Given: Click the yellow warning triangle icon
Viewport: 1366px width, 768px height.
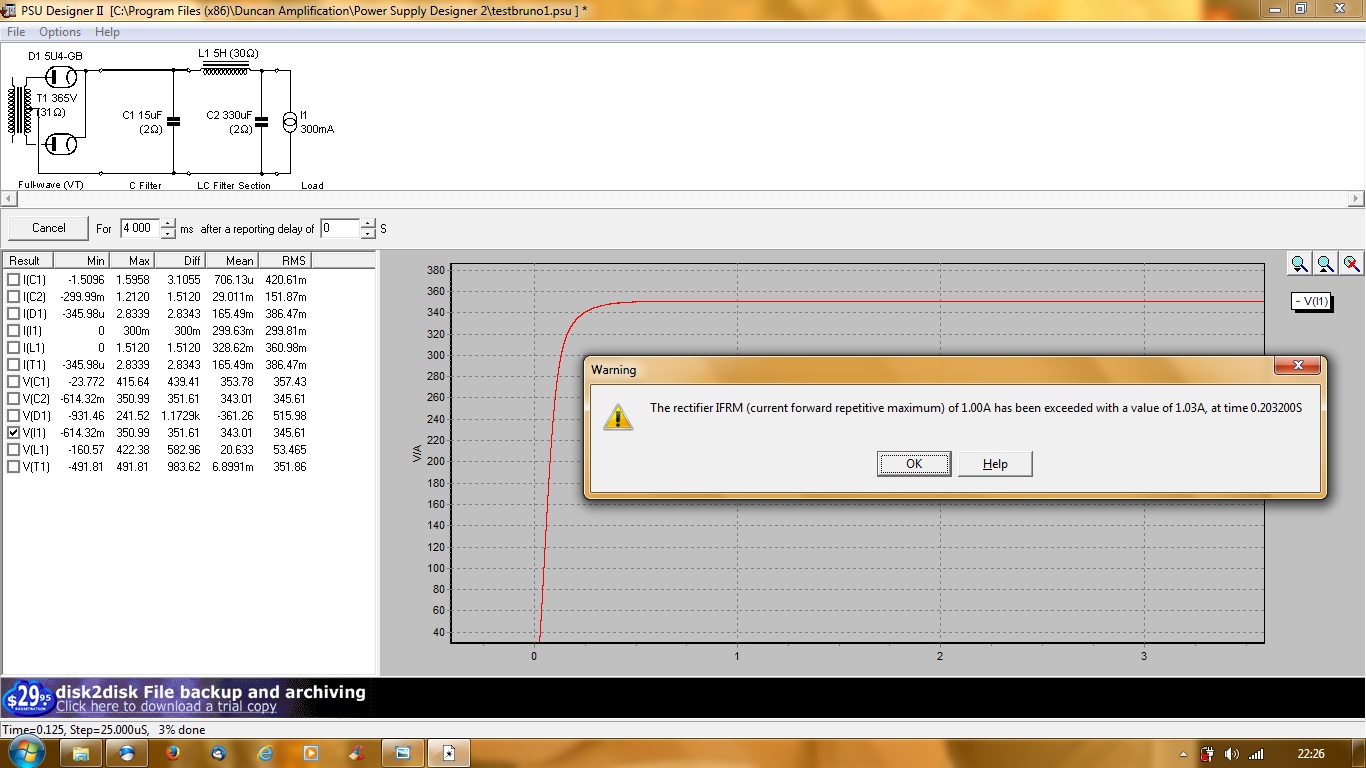Looking at the screenshot, I should tap(618, 417).
